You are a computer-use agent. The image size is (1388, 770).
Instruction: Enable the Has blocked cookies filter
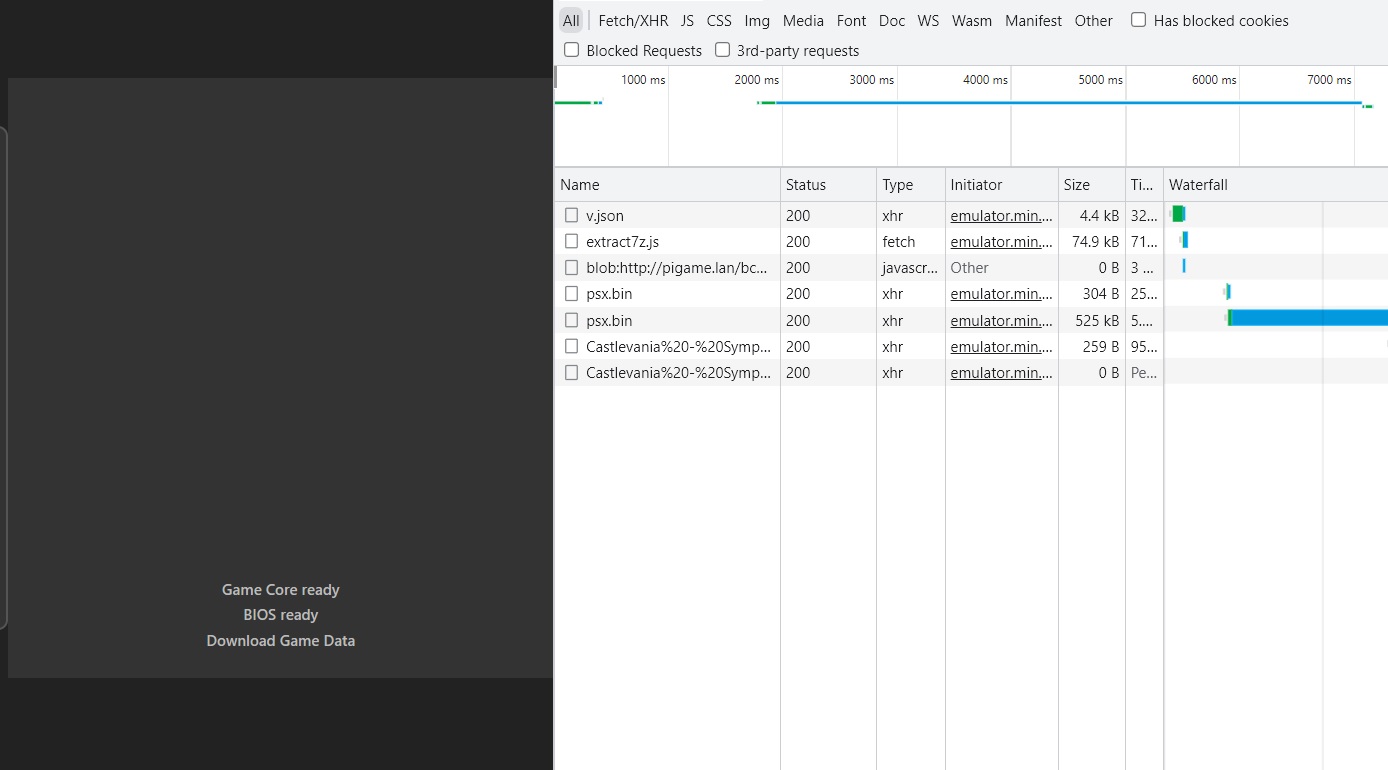[1138, 19]
